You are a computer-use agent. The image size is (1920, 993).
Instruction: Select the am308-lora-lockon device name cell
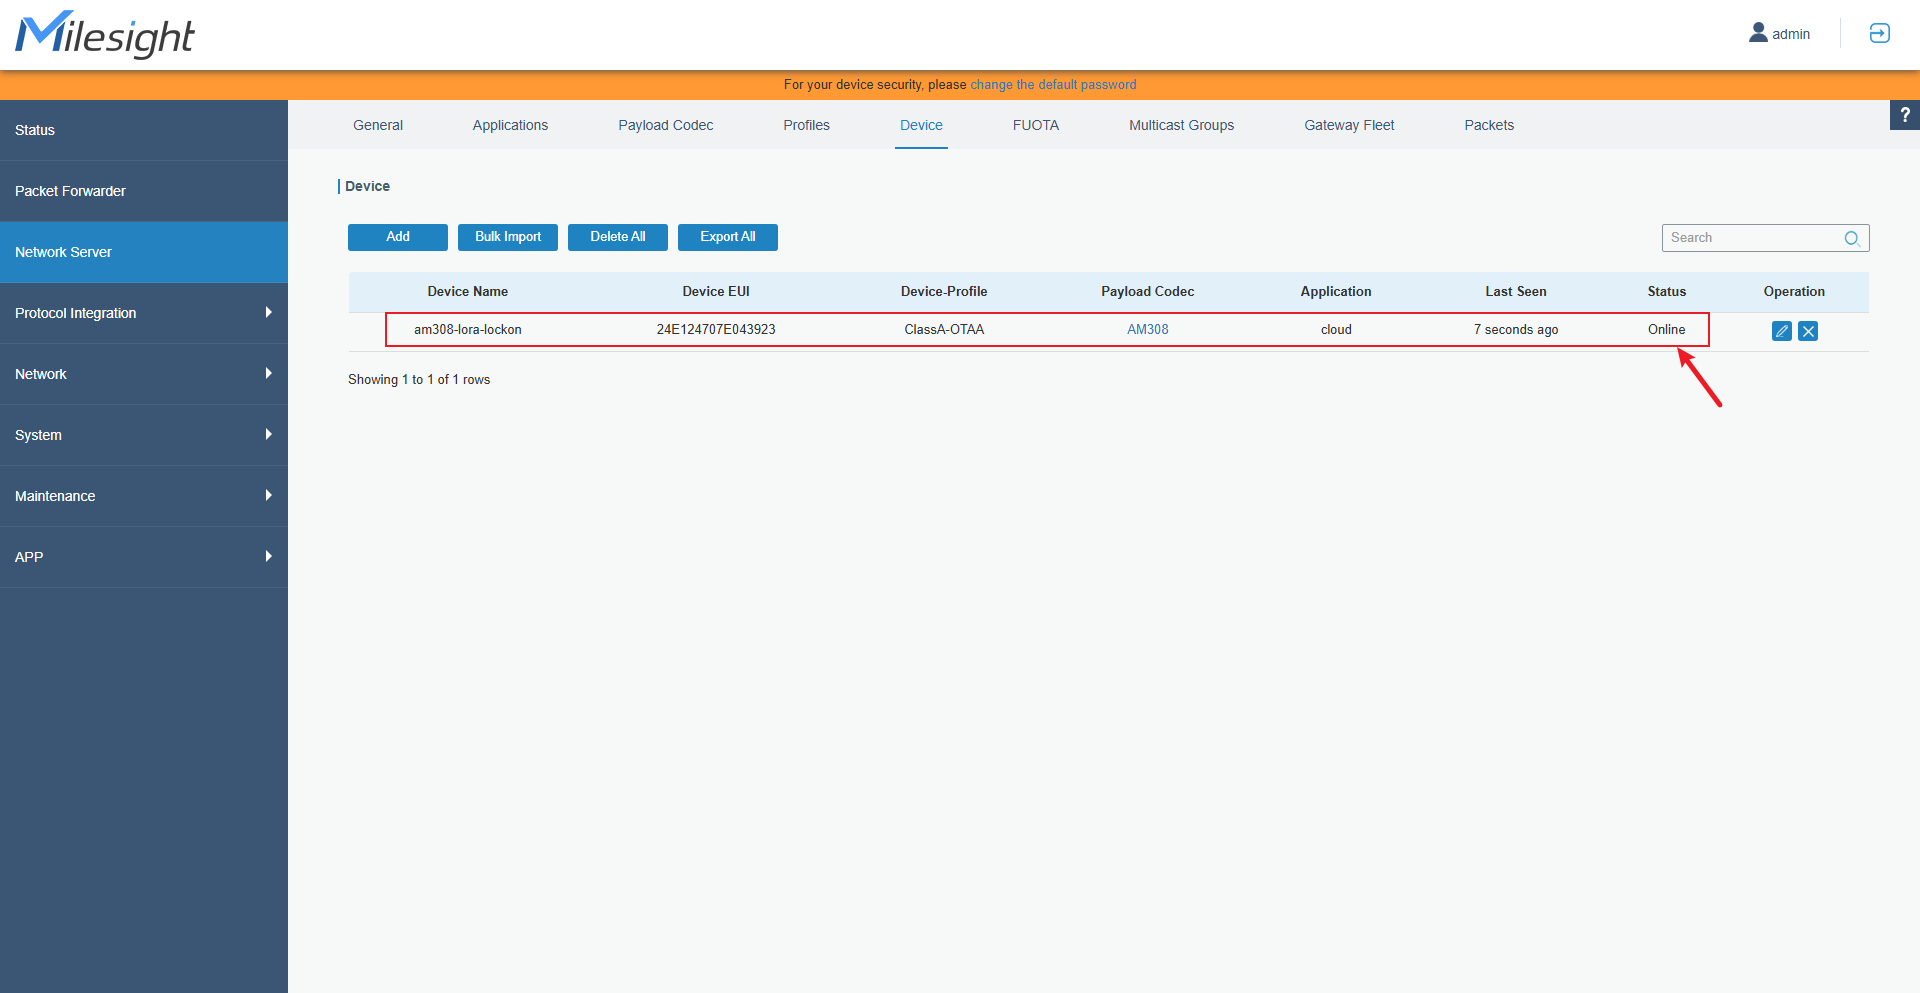(x=468, y=330)
